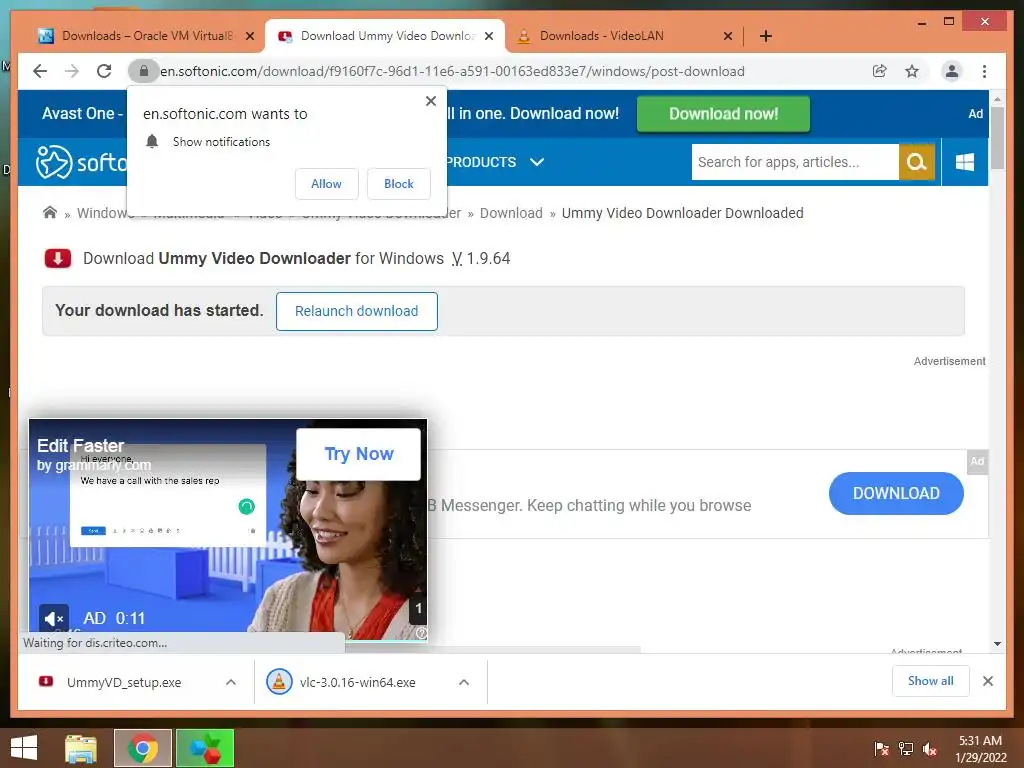Open the vlc-3.0.16-win64.exe download item

357,682
